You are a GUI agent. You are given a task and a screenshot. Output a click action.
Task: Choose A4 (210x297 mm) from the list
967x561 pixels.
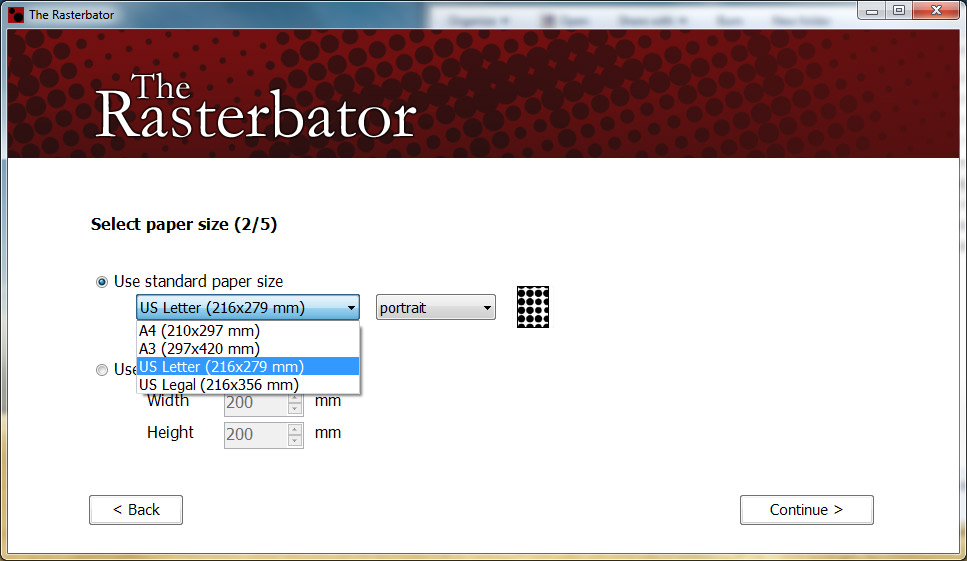click(248, 330)
